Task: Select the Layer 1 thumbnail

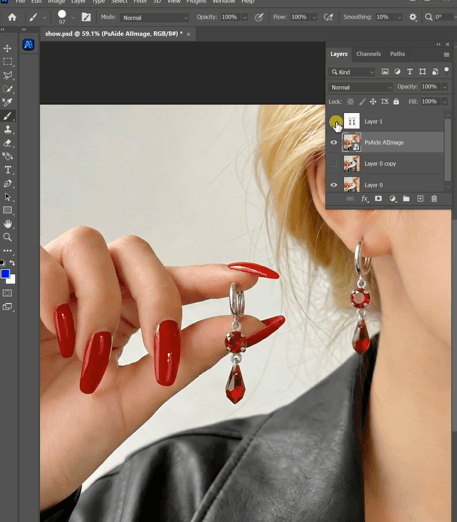Action: pyautogui.click(x=352, y=121)
